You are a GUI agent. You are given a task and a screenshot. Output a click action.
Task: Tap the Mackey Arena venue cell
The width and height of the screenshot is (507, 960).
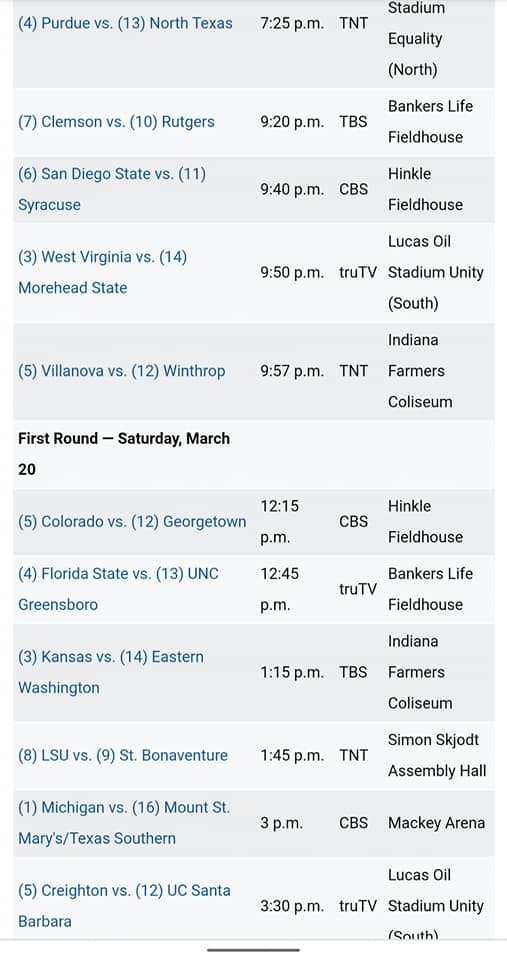coord(437,823)
